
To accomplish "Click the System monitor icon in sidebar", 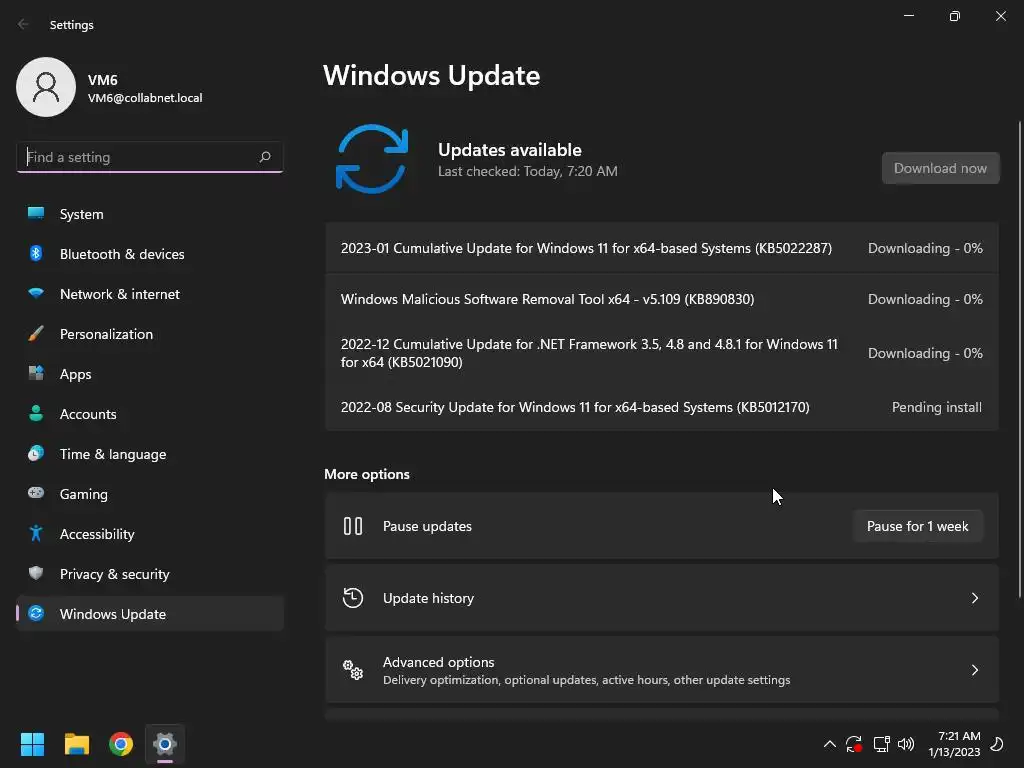I will (36, 213).
